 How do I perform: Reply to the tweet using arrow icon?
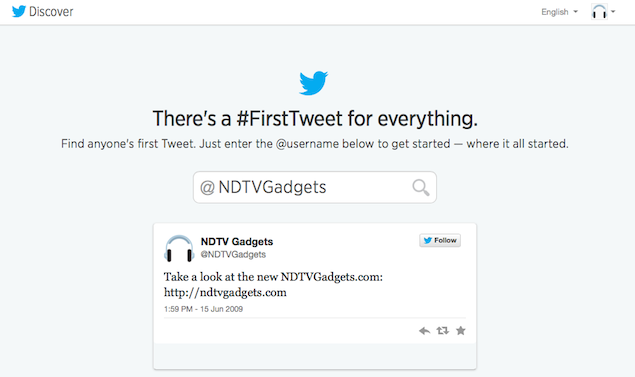tap(424, 331)
